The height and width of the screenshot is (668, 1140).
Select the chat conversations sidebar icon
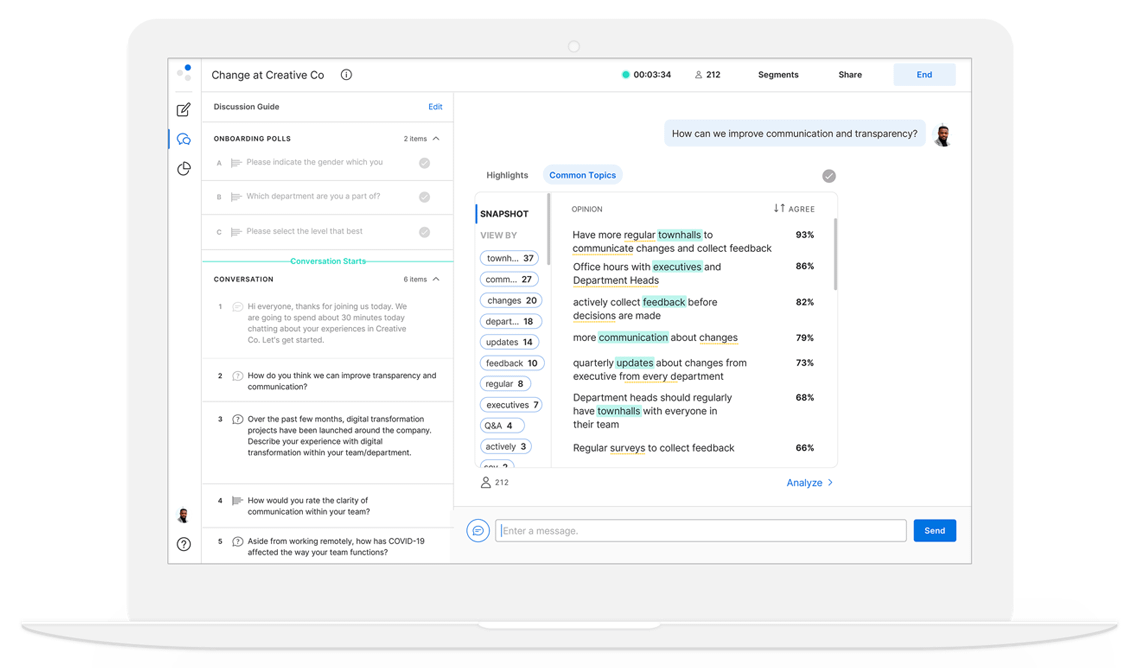(184, 139)
